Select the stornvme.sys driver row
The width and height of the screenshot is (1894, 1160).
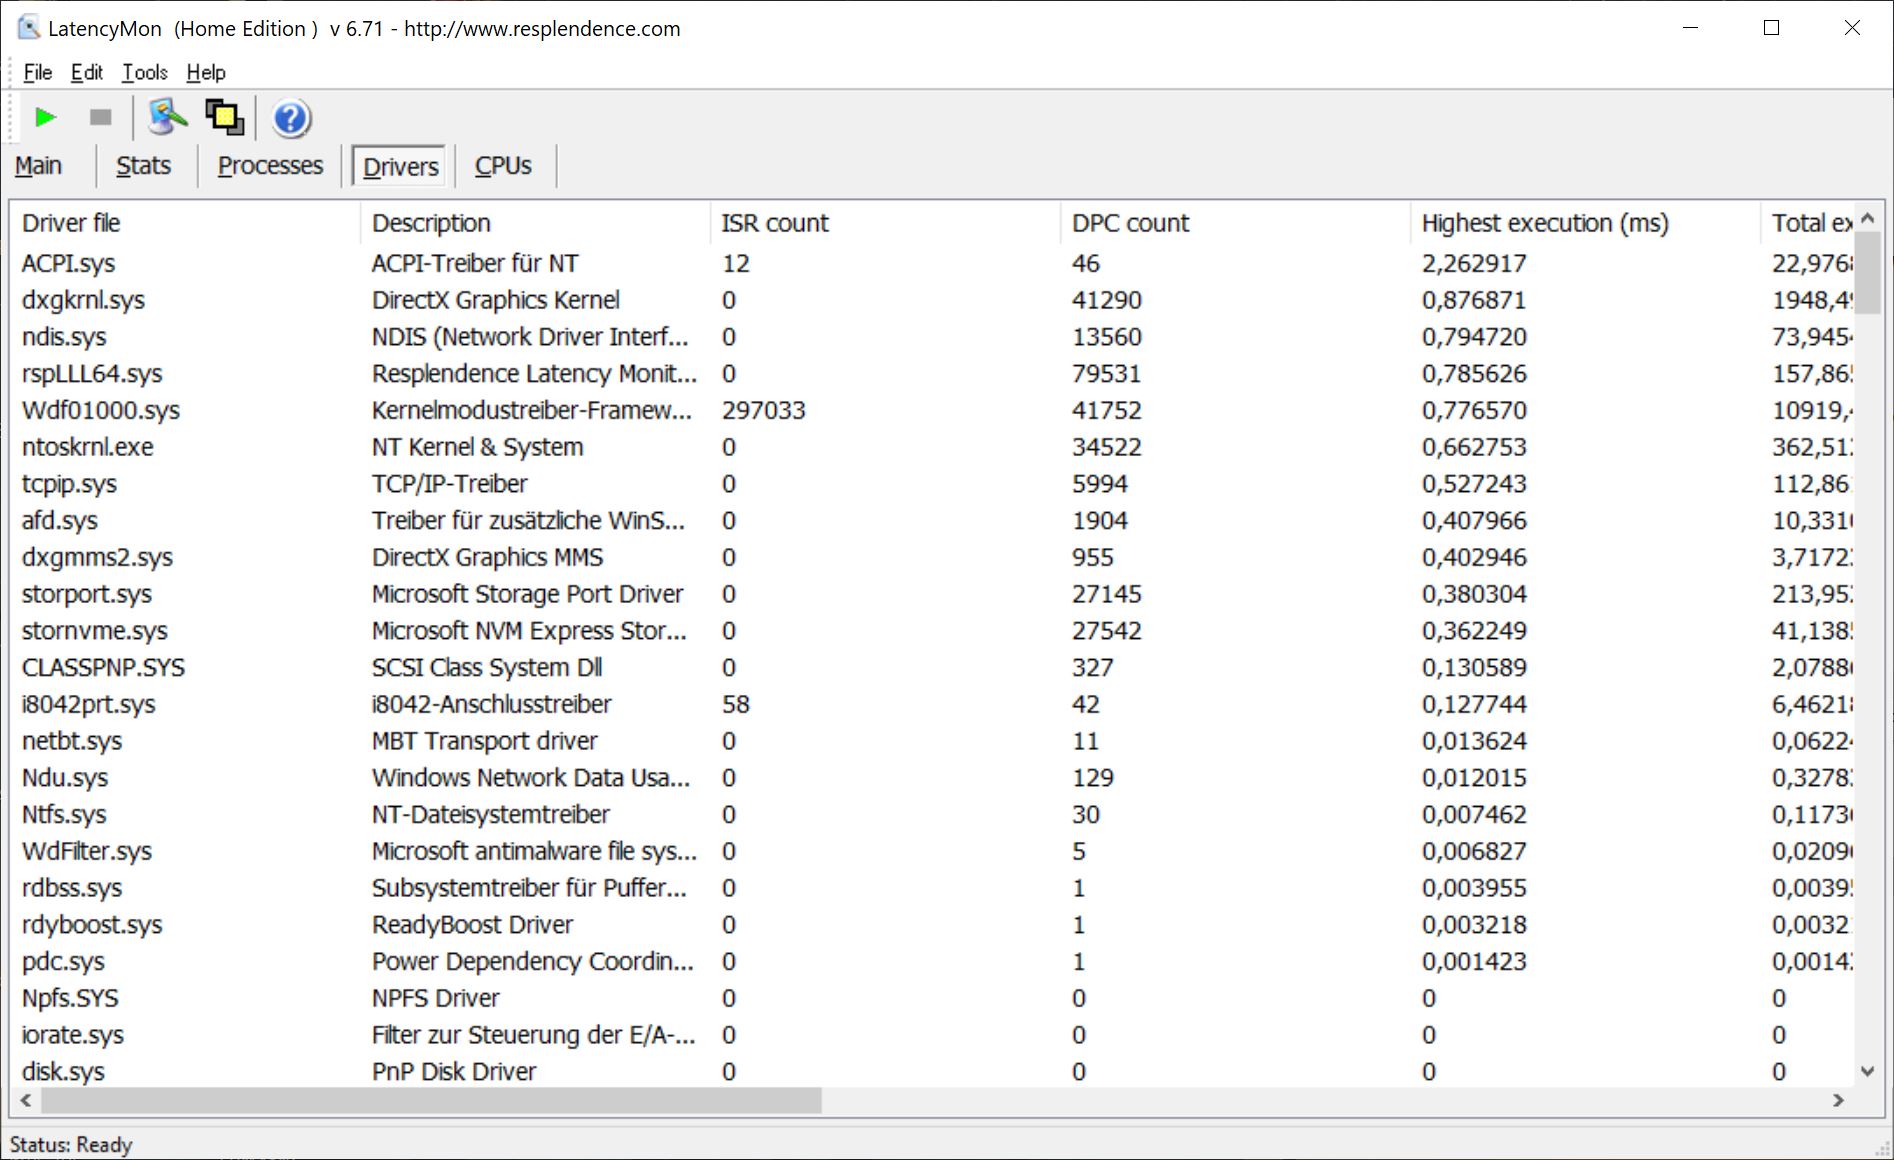[x=932, y=631]
